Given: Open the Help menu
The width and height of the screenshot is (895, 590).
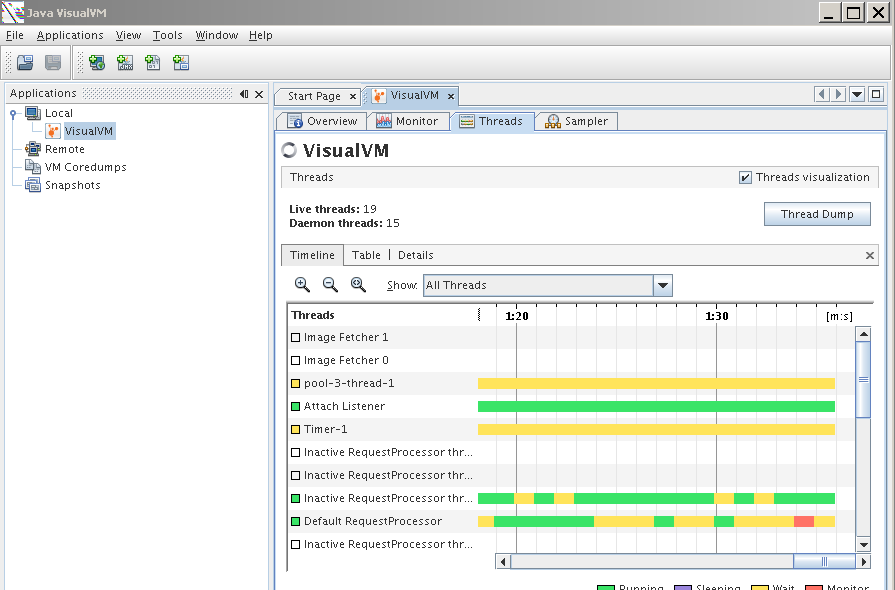Looking at the screenshot, I should point(261,35).
